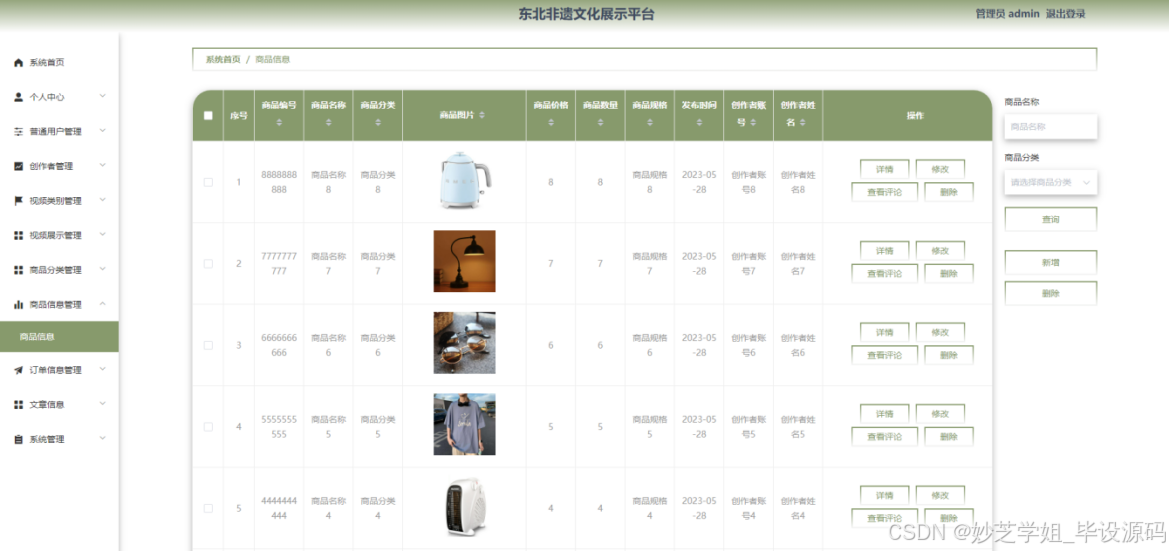The image size is (1170, 552).
Task: Select 商品信息 submenu item
Action: [59, 336]
